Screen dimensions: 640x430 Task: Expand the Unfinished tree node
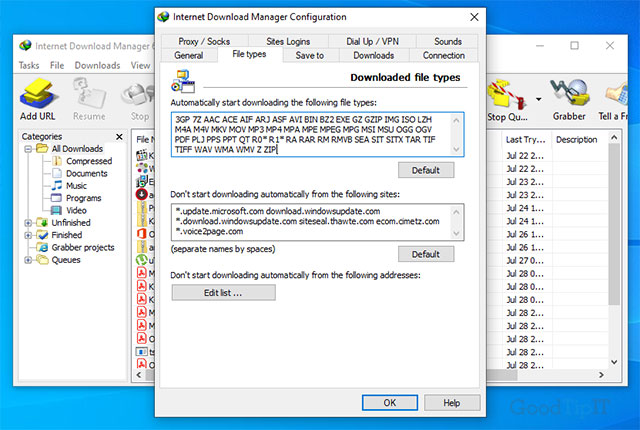pyautogui.click(x=28, y=223)
